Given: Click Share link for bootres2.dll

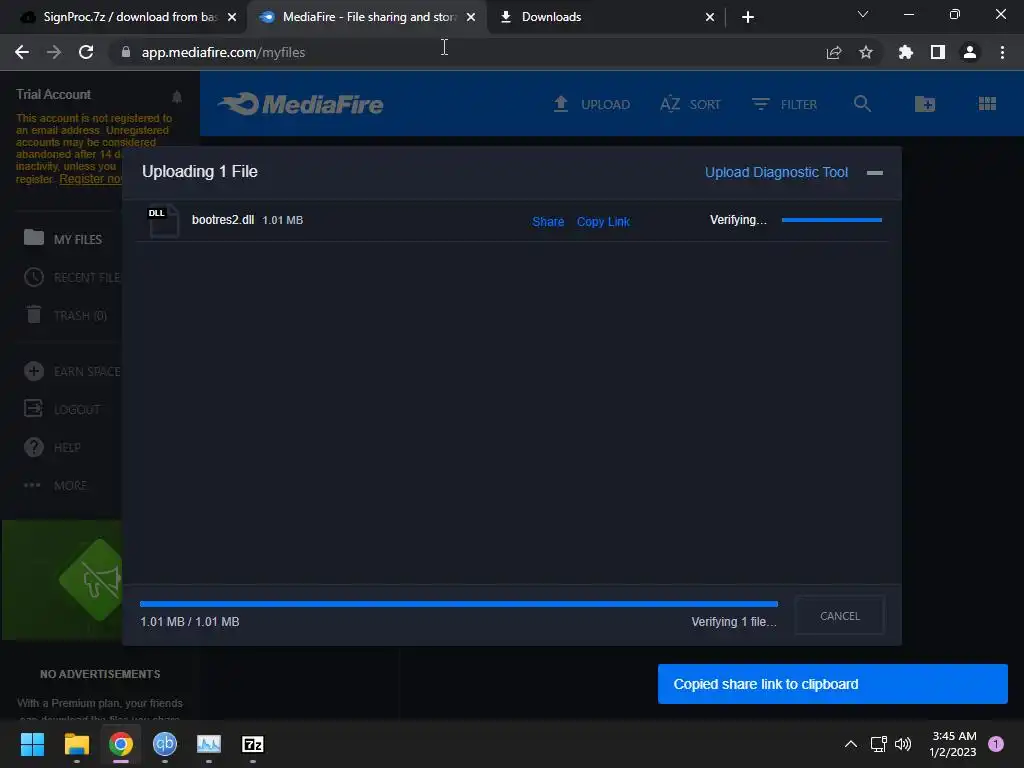Looking at the screenshot, I should pyautogui.click(x=548, y=221).
